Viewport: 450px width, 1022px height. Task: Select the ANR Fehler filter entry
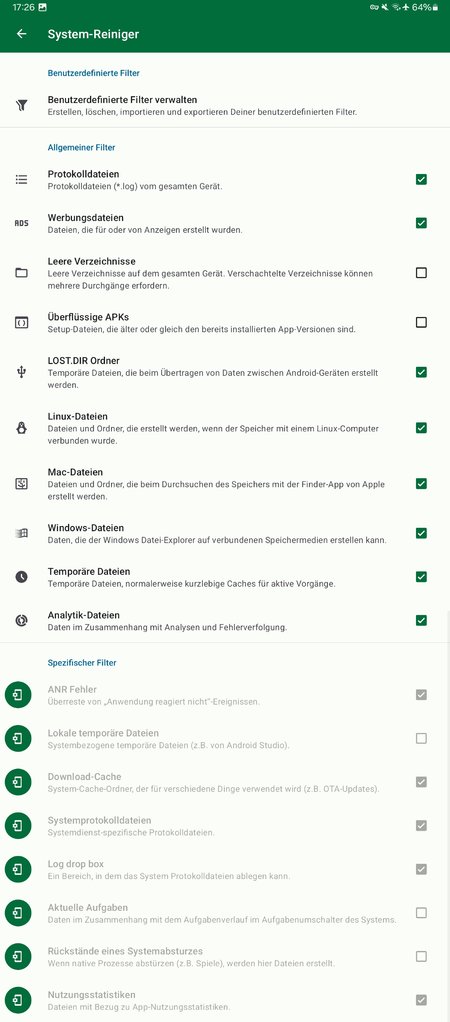click(225, 695)
